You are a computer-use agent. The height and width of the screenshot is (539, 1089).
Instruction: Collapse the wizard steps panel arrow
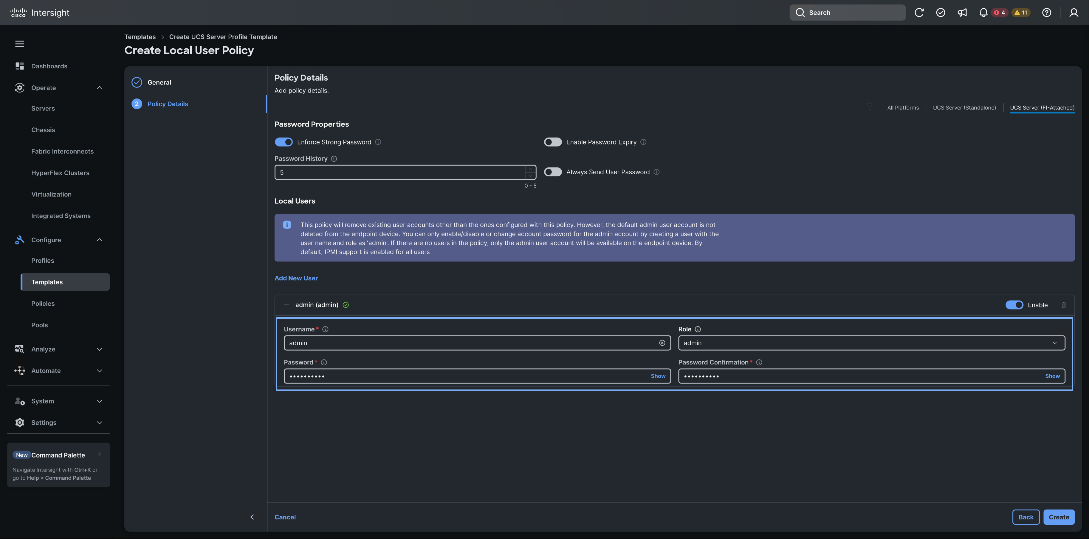coord(252,517)
